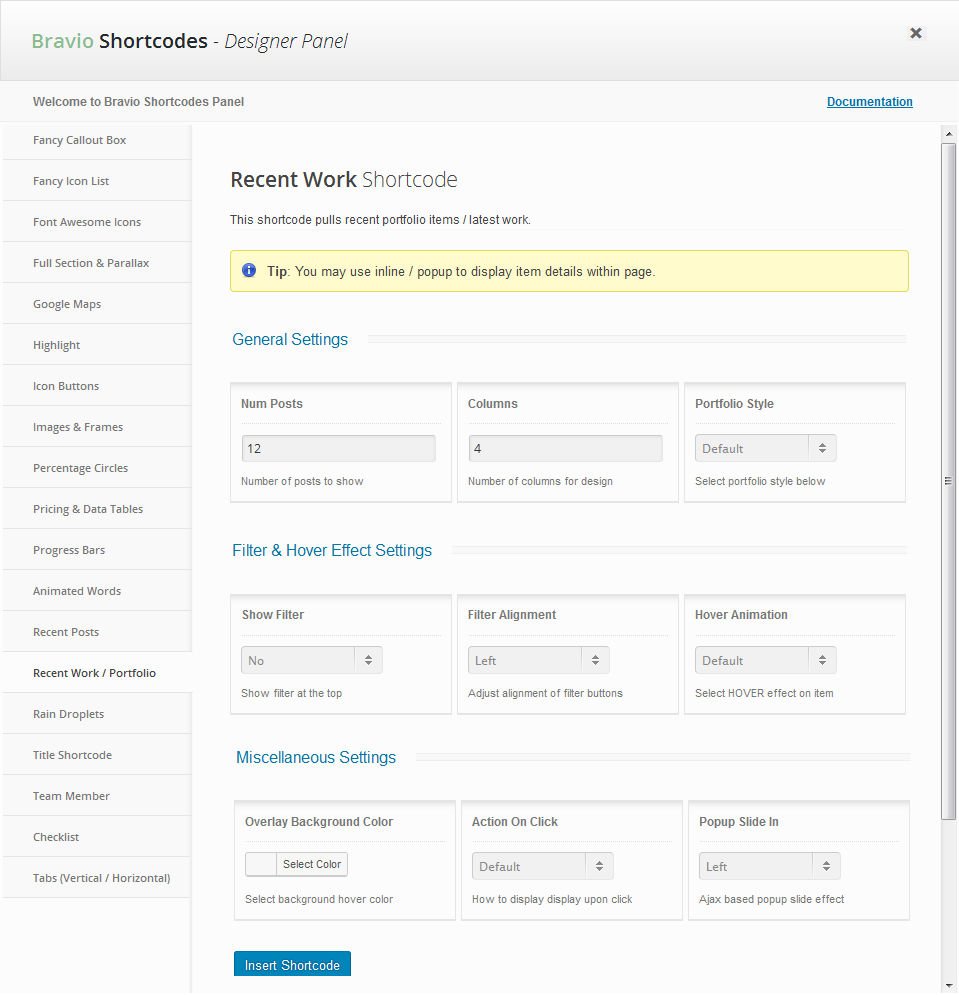959x995 pixels.
Task: Expand the Hover Animation dropdown
Action: (x=765, y=661)
